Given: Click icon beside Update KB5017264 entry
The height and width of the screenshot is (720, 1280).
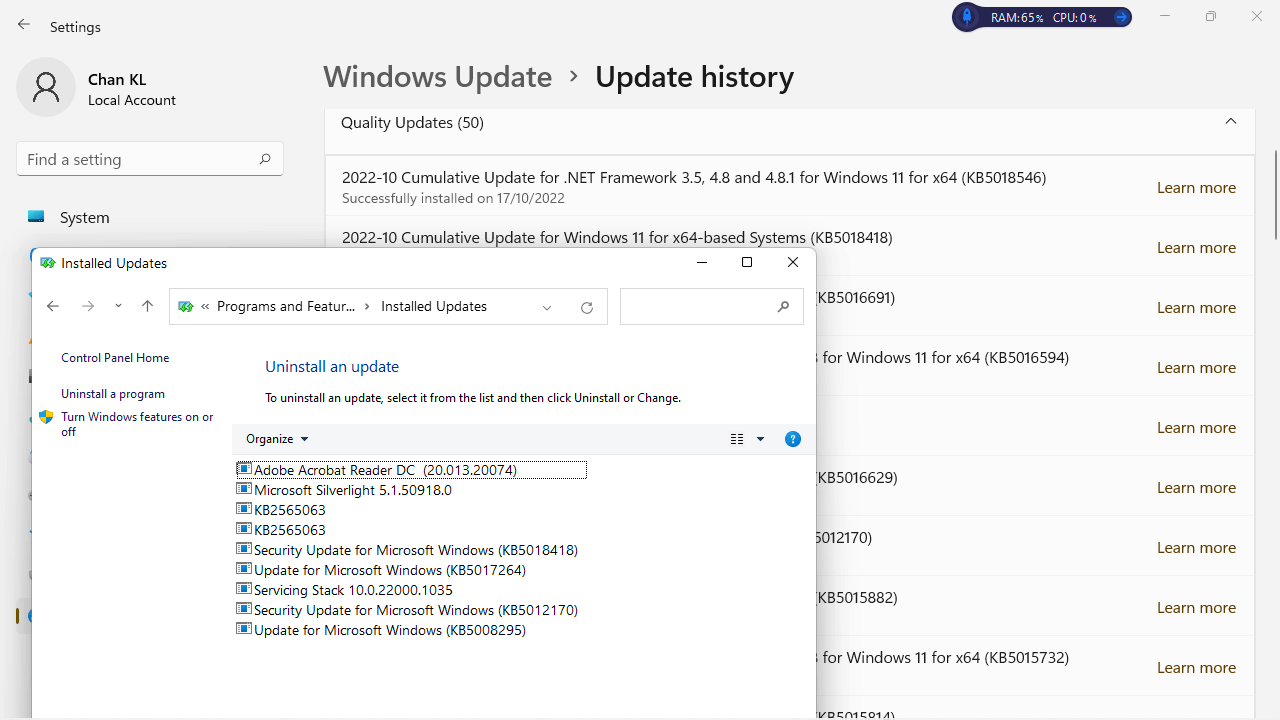Looking at the screenshot, I should (x=244, y=569).
